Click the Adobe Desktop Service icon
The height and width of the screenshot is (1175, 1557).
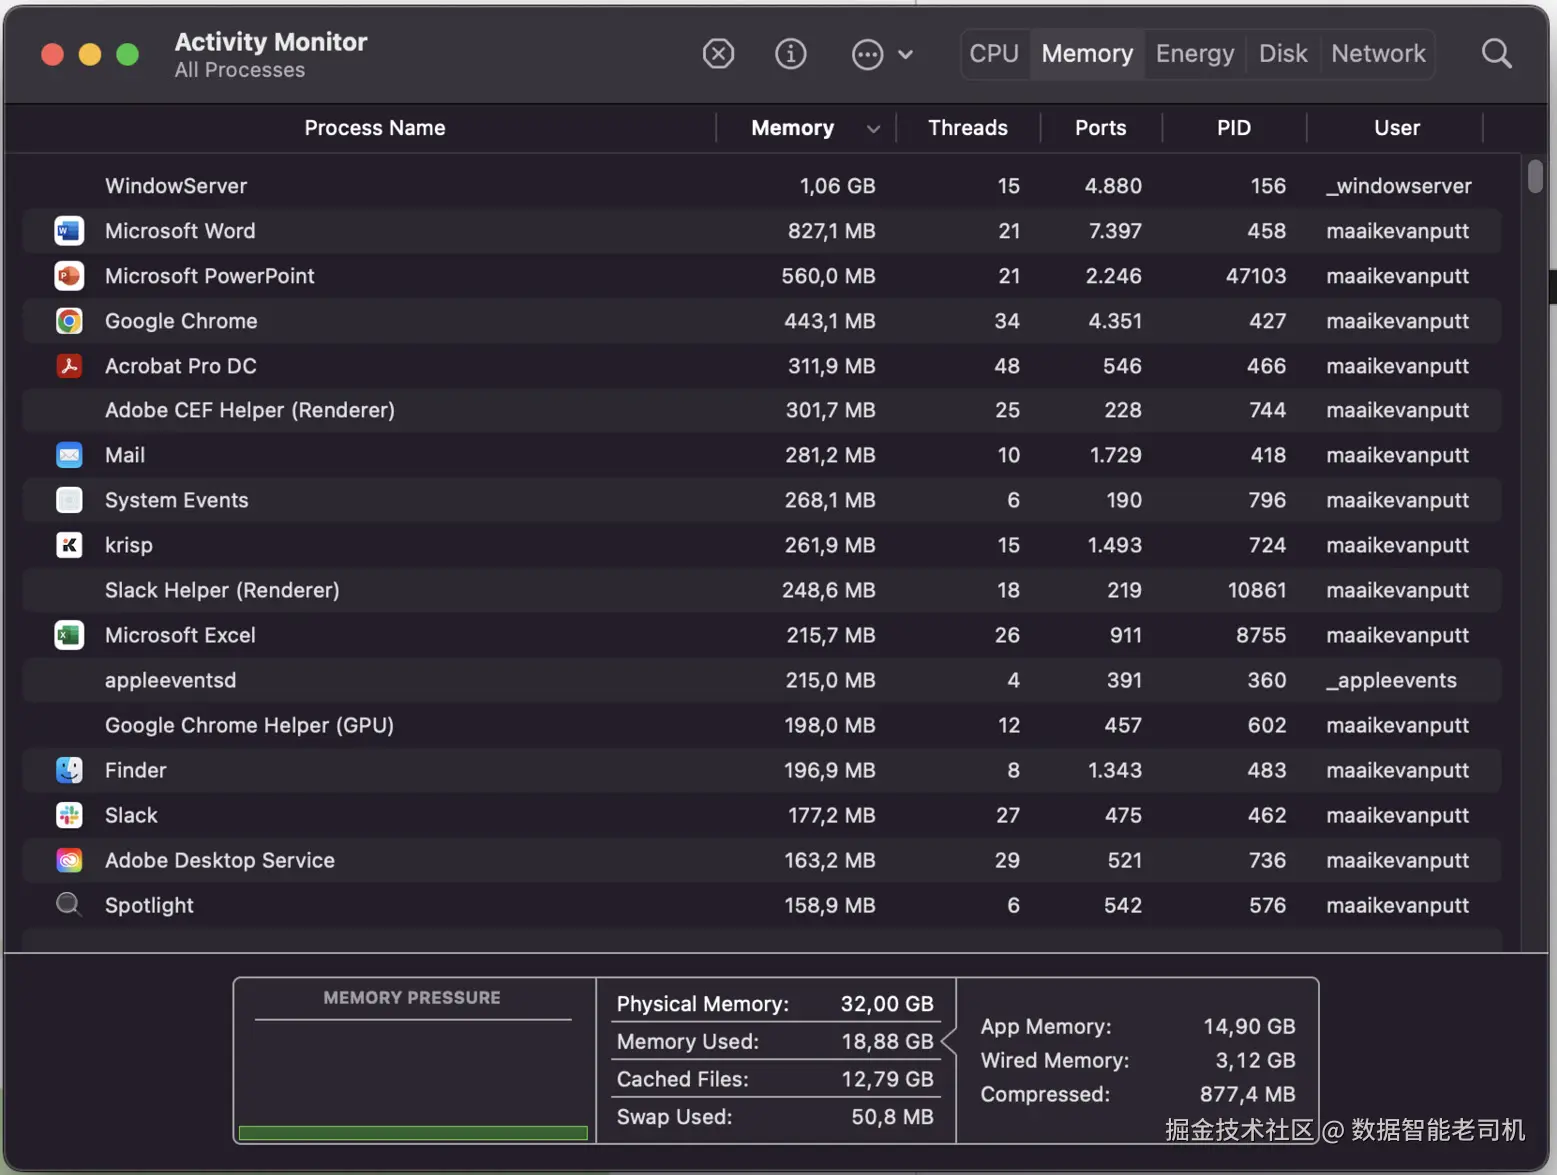(69, 860)
